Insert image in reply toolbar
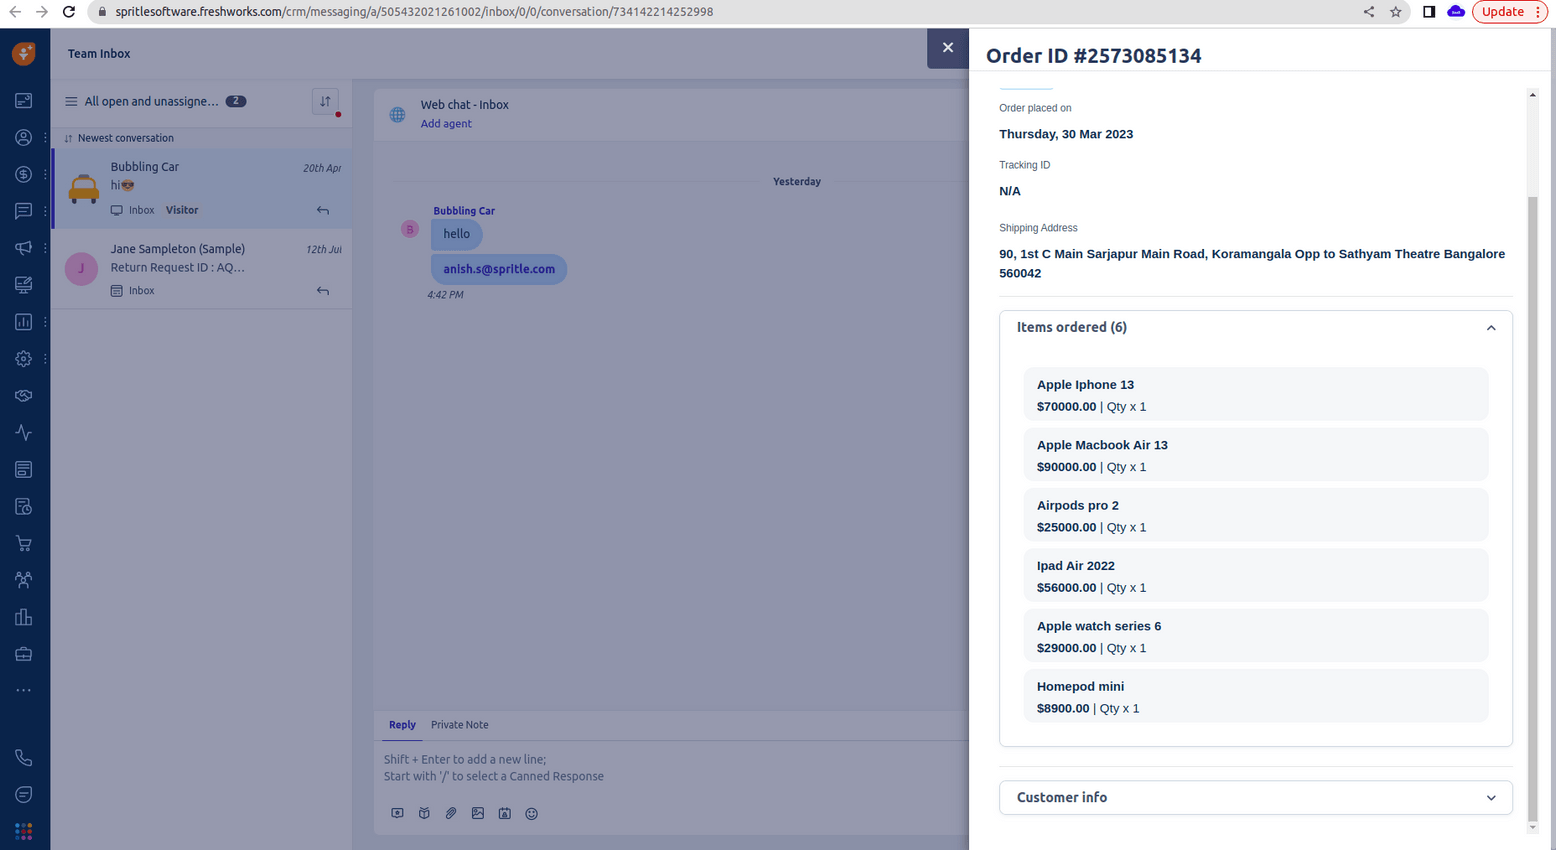Screen dimensions: 1556x850 point(478,814)
